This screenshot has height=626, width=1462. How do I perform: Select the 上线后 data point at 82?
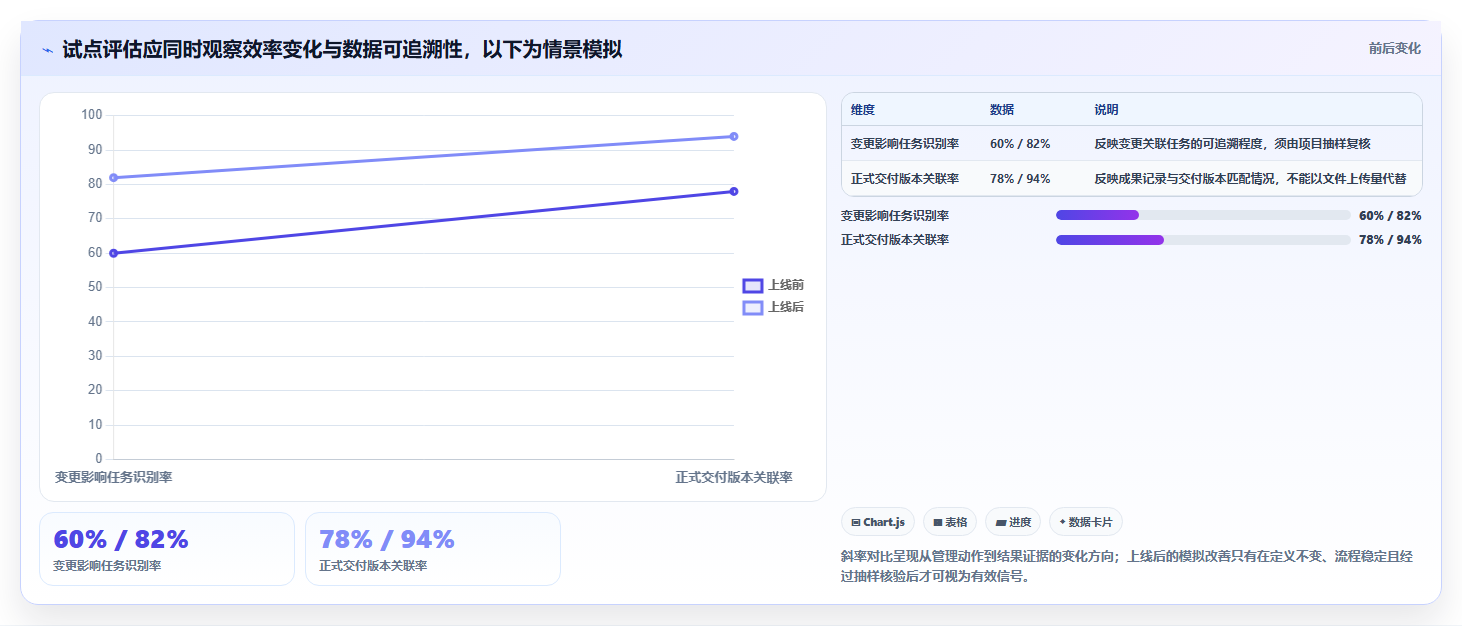pos(113,177)
